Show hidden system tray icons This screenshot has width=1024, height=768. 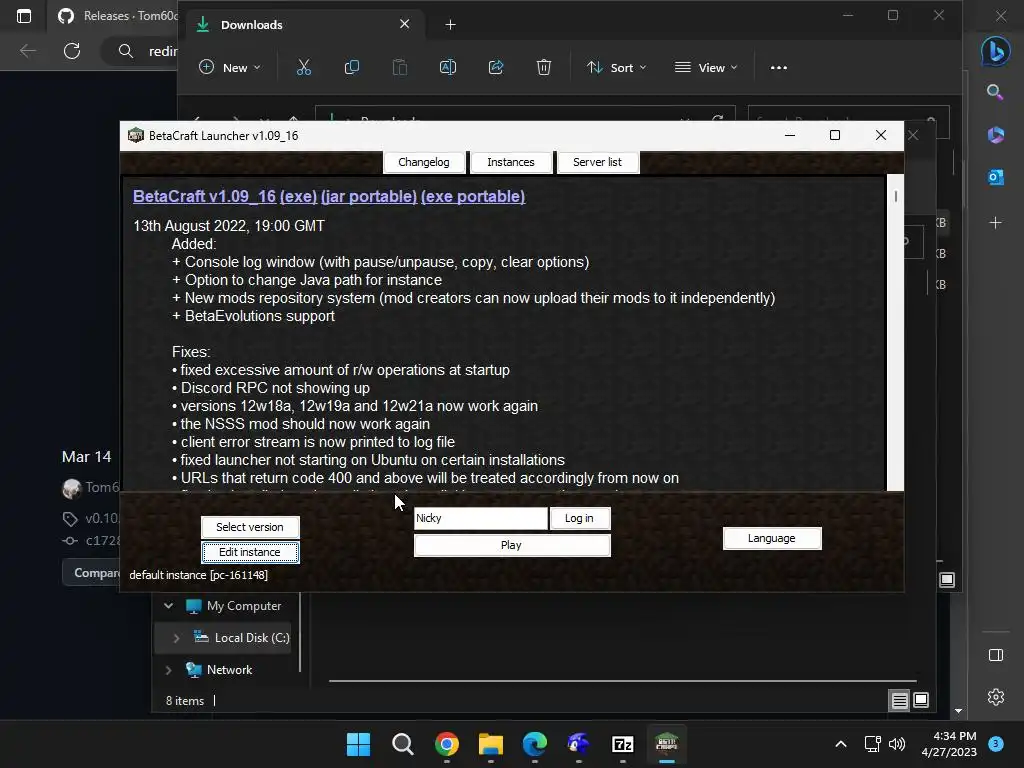(x=841, y=744)
